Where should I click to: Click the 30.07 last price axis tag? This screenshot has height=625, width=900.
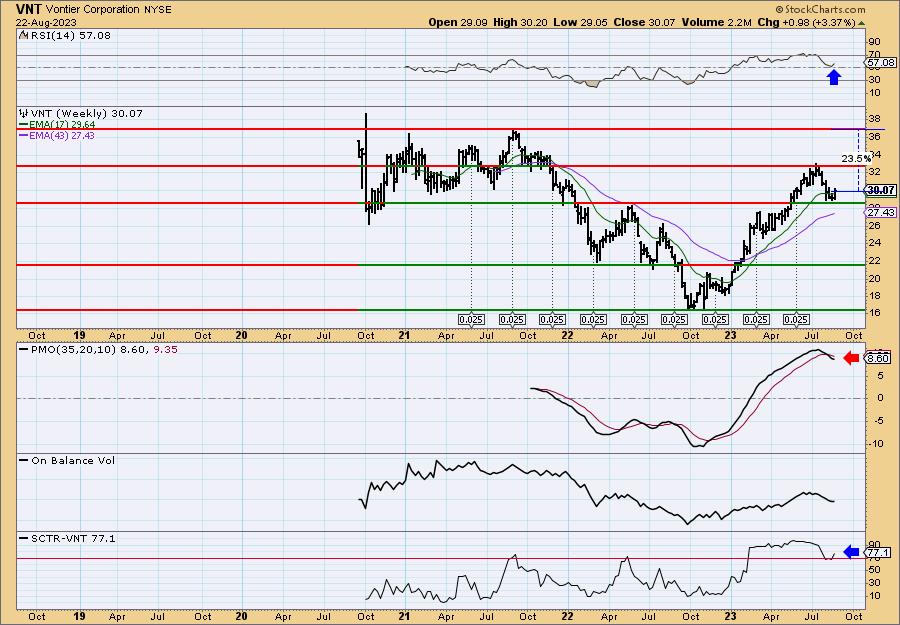[881, 191]
